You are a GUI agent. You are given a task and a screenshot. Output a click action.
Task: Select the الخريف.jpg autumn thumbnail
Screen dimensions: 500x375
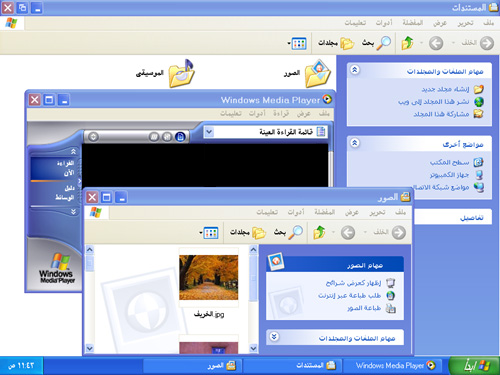[x=209, y=277]
